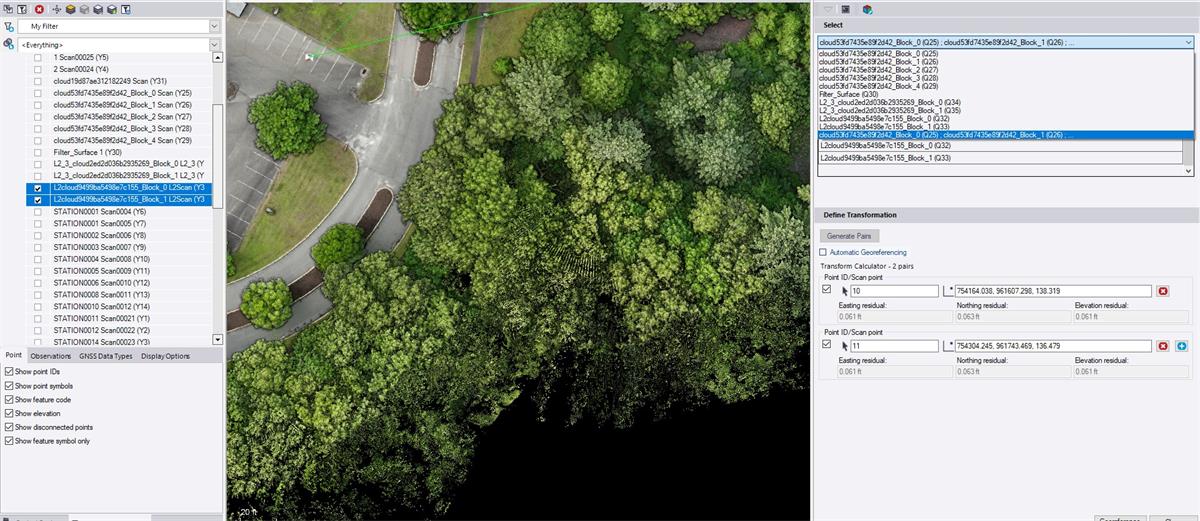Add a new pair with blue plus icon
The width and height of the screenshot is (1200, 521).
[x=1181, y=346]
